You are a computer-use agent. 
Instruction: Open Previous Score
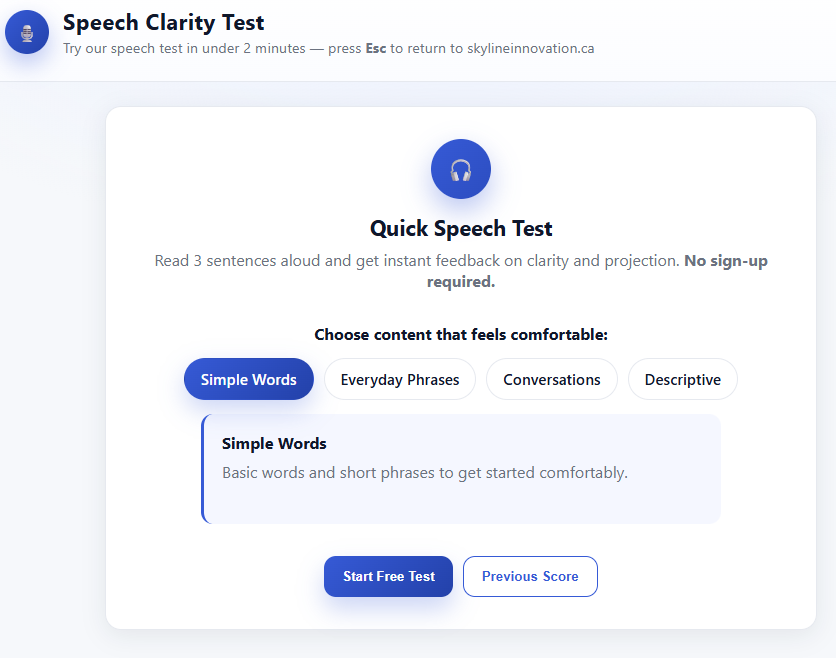pyautogui.click(x=530, y=577)
